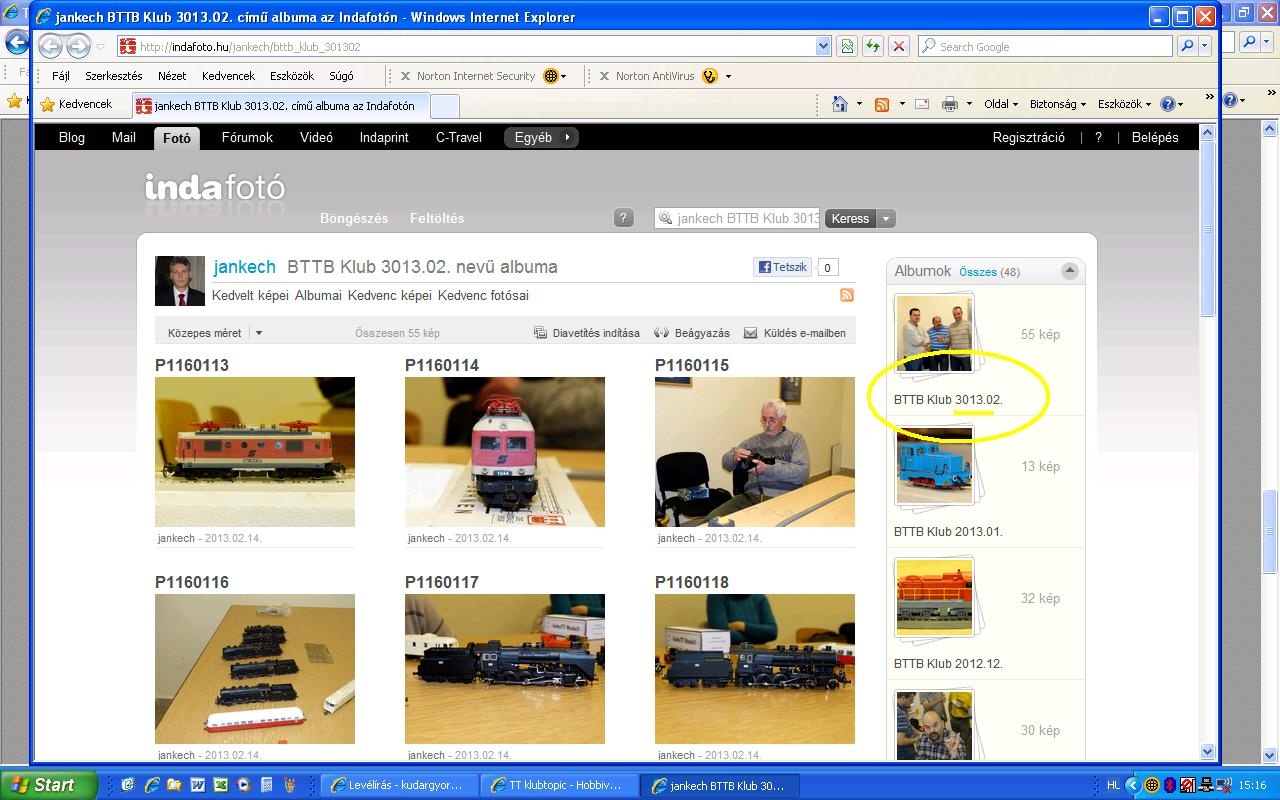Viewport: 1280px width, 800px height.
Task: Open photo P1160115 thumbnail
Action: pyautogui.click(x=754, y=451)
